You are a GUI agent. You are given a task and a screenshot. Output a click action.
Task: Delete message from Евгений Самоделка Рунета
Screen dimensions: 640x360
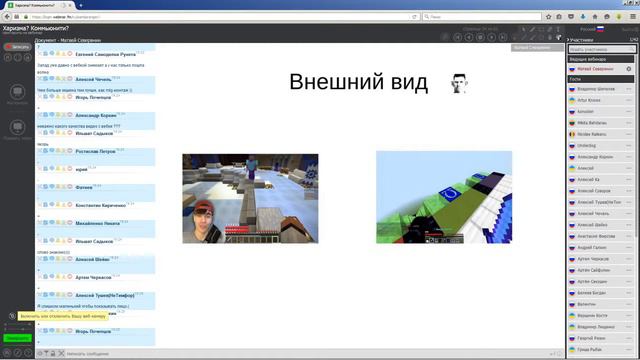click(x=40, y=53)
